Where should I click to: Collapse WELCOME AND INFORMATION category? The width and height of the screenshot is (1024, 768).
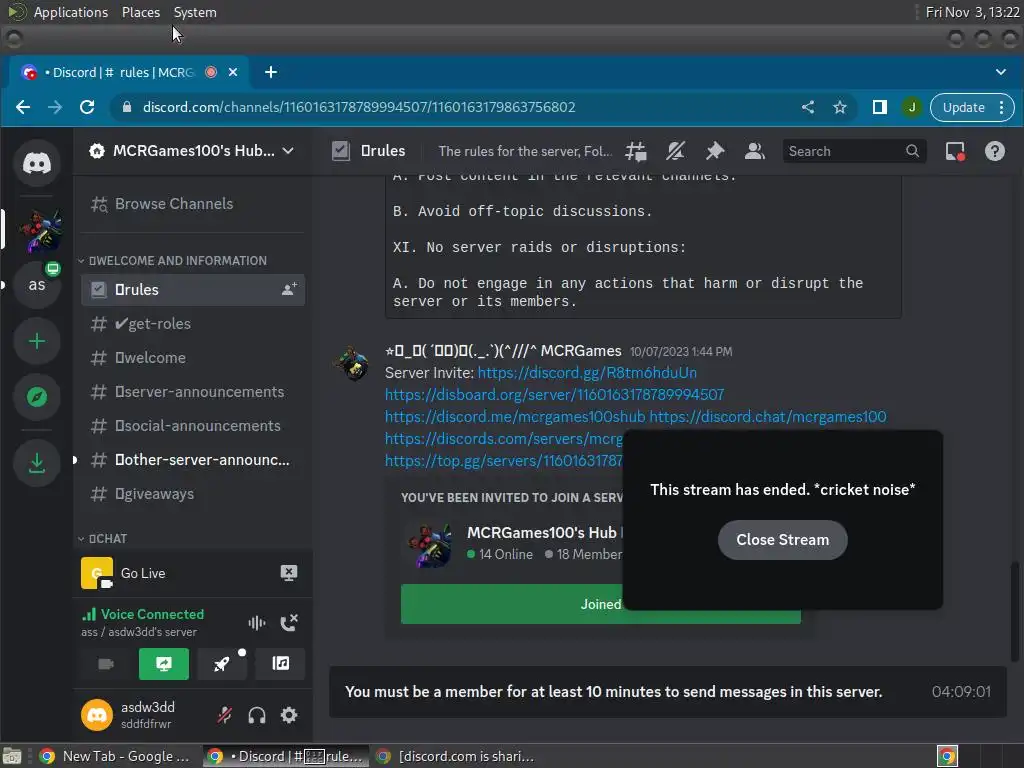(x=172, y=261)
